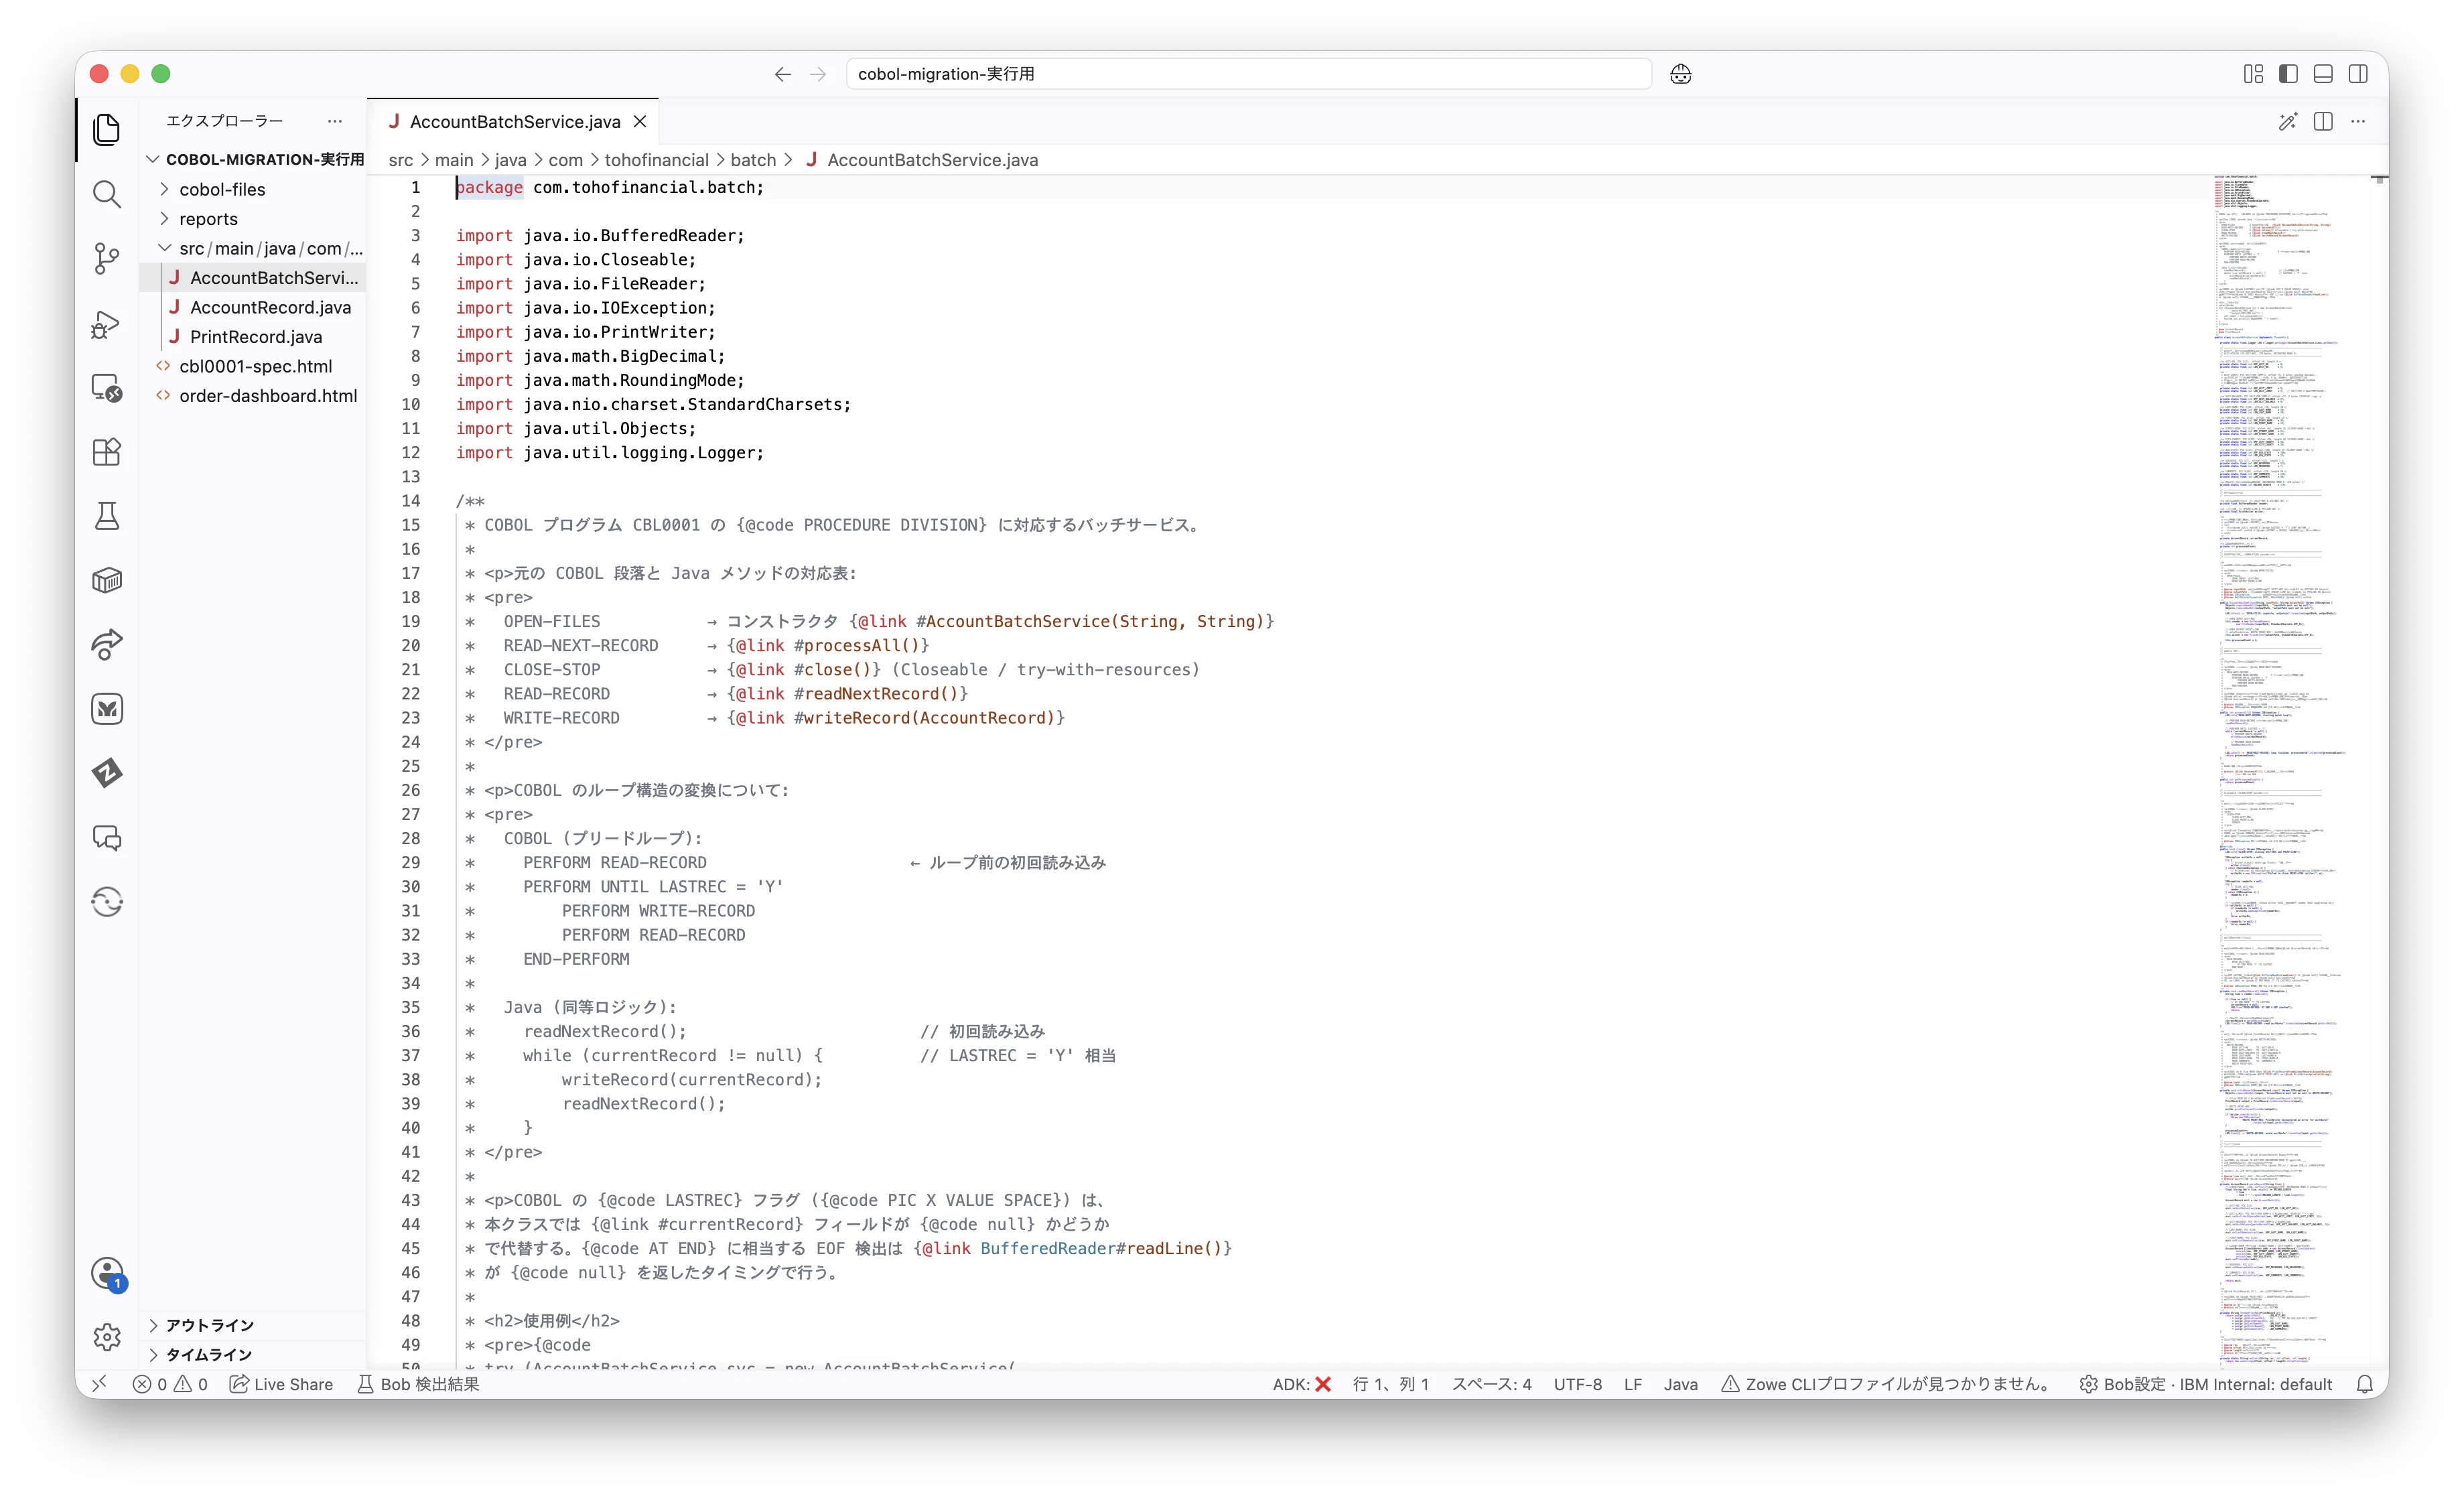2464x1498 pixels.
Task: Toggle the secondary side bar
Action: pyautogui.click(x=2358, y=74)
